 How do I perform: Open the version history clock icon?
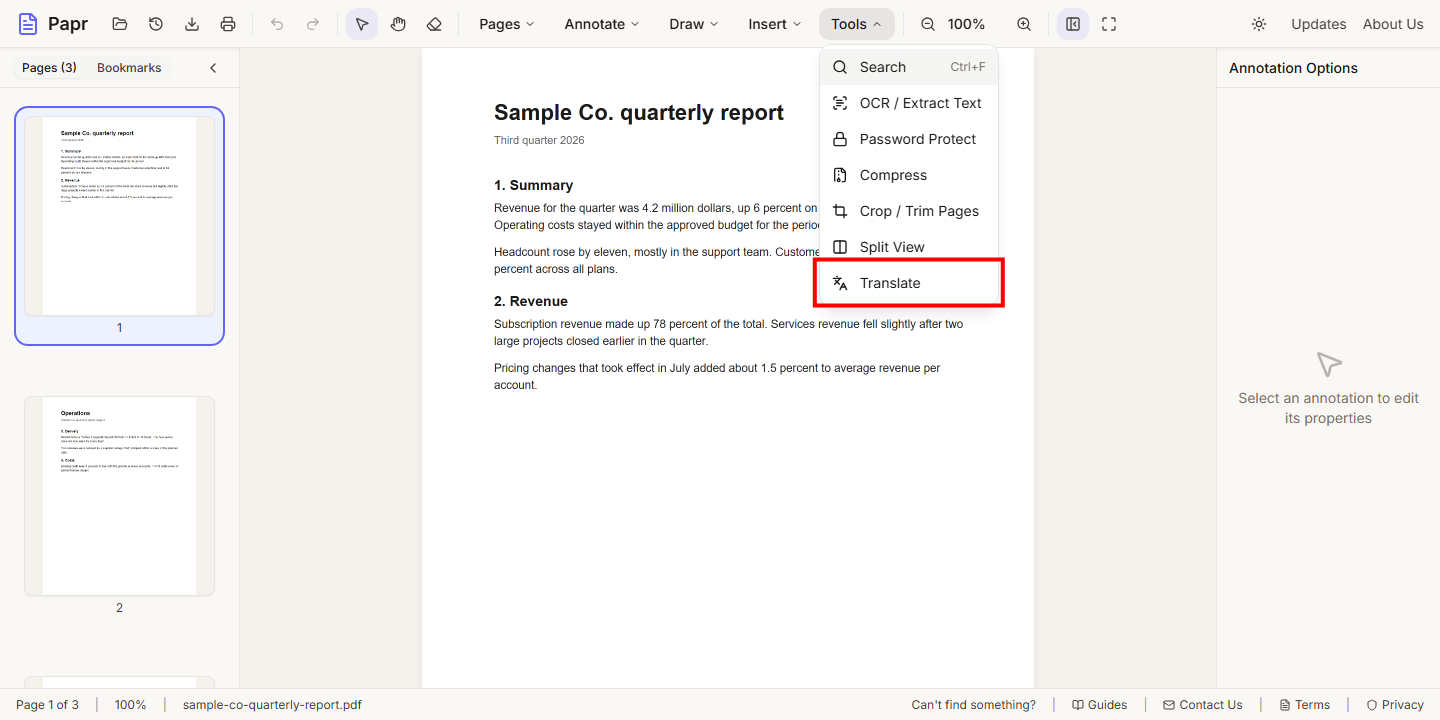[x=156, y=24]
